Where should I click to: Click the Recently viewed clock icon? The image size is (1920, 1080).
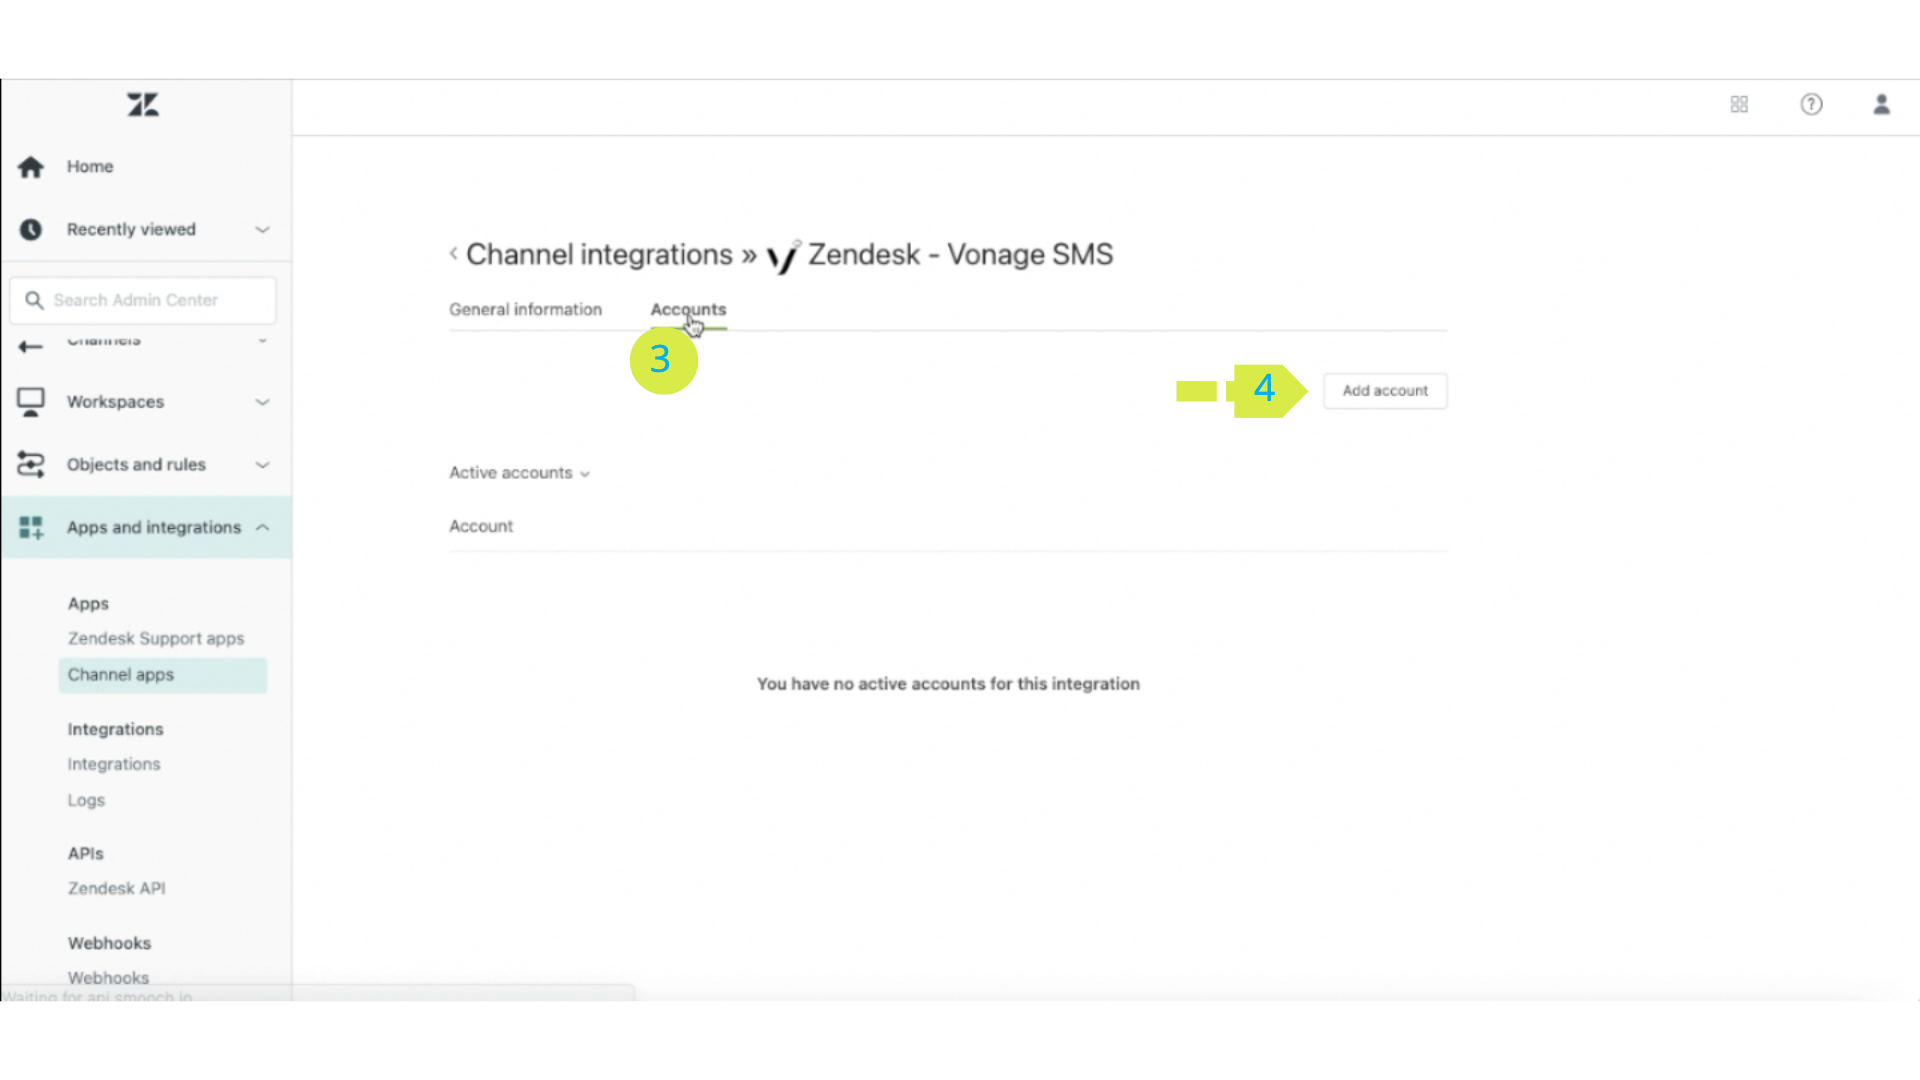[31, 230]
